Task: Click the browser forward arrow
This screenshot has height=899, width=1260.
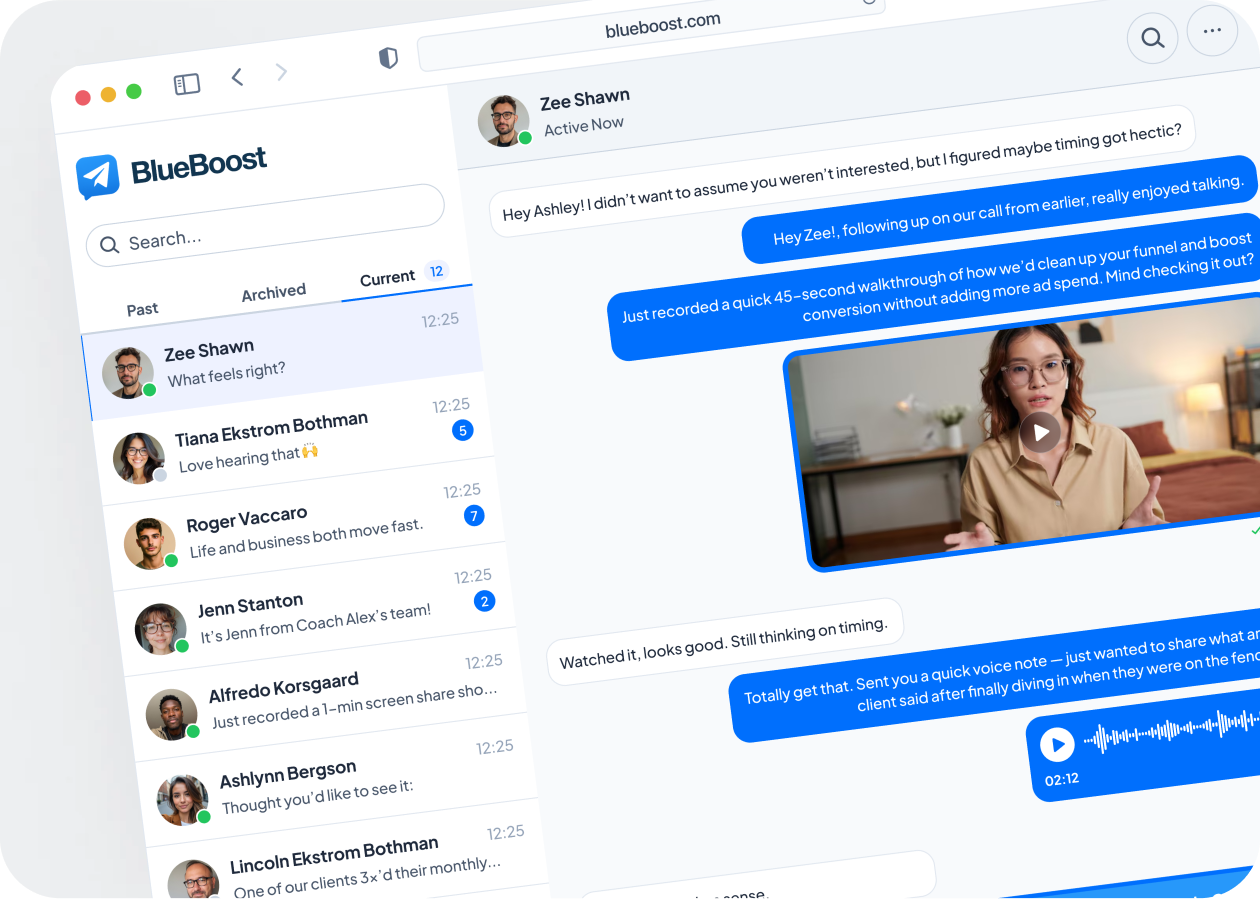Action: 281,71
